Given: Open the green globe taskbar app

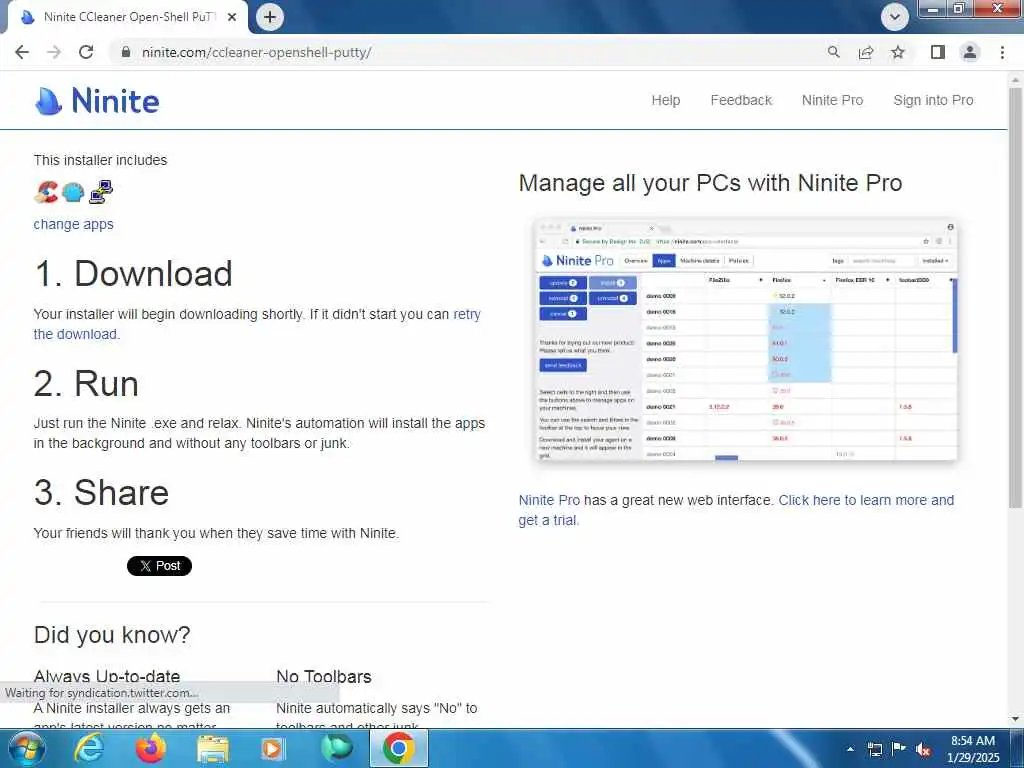Looking at the screenshot, I should [x=337, y=748].
